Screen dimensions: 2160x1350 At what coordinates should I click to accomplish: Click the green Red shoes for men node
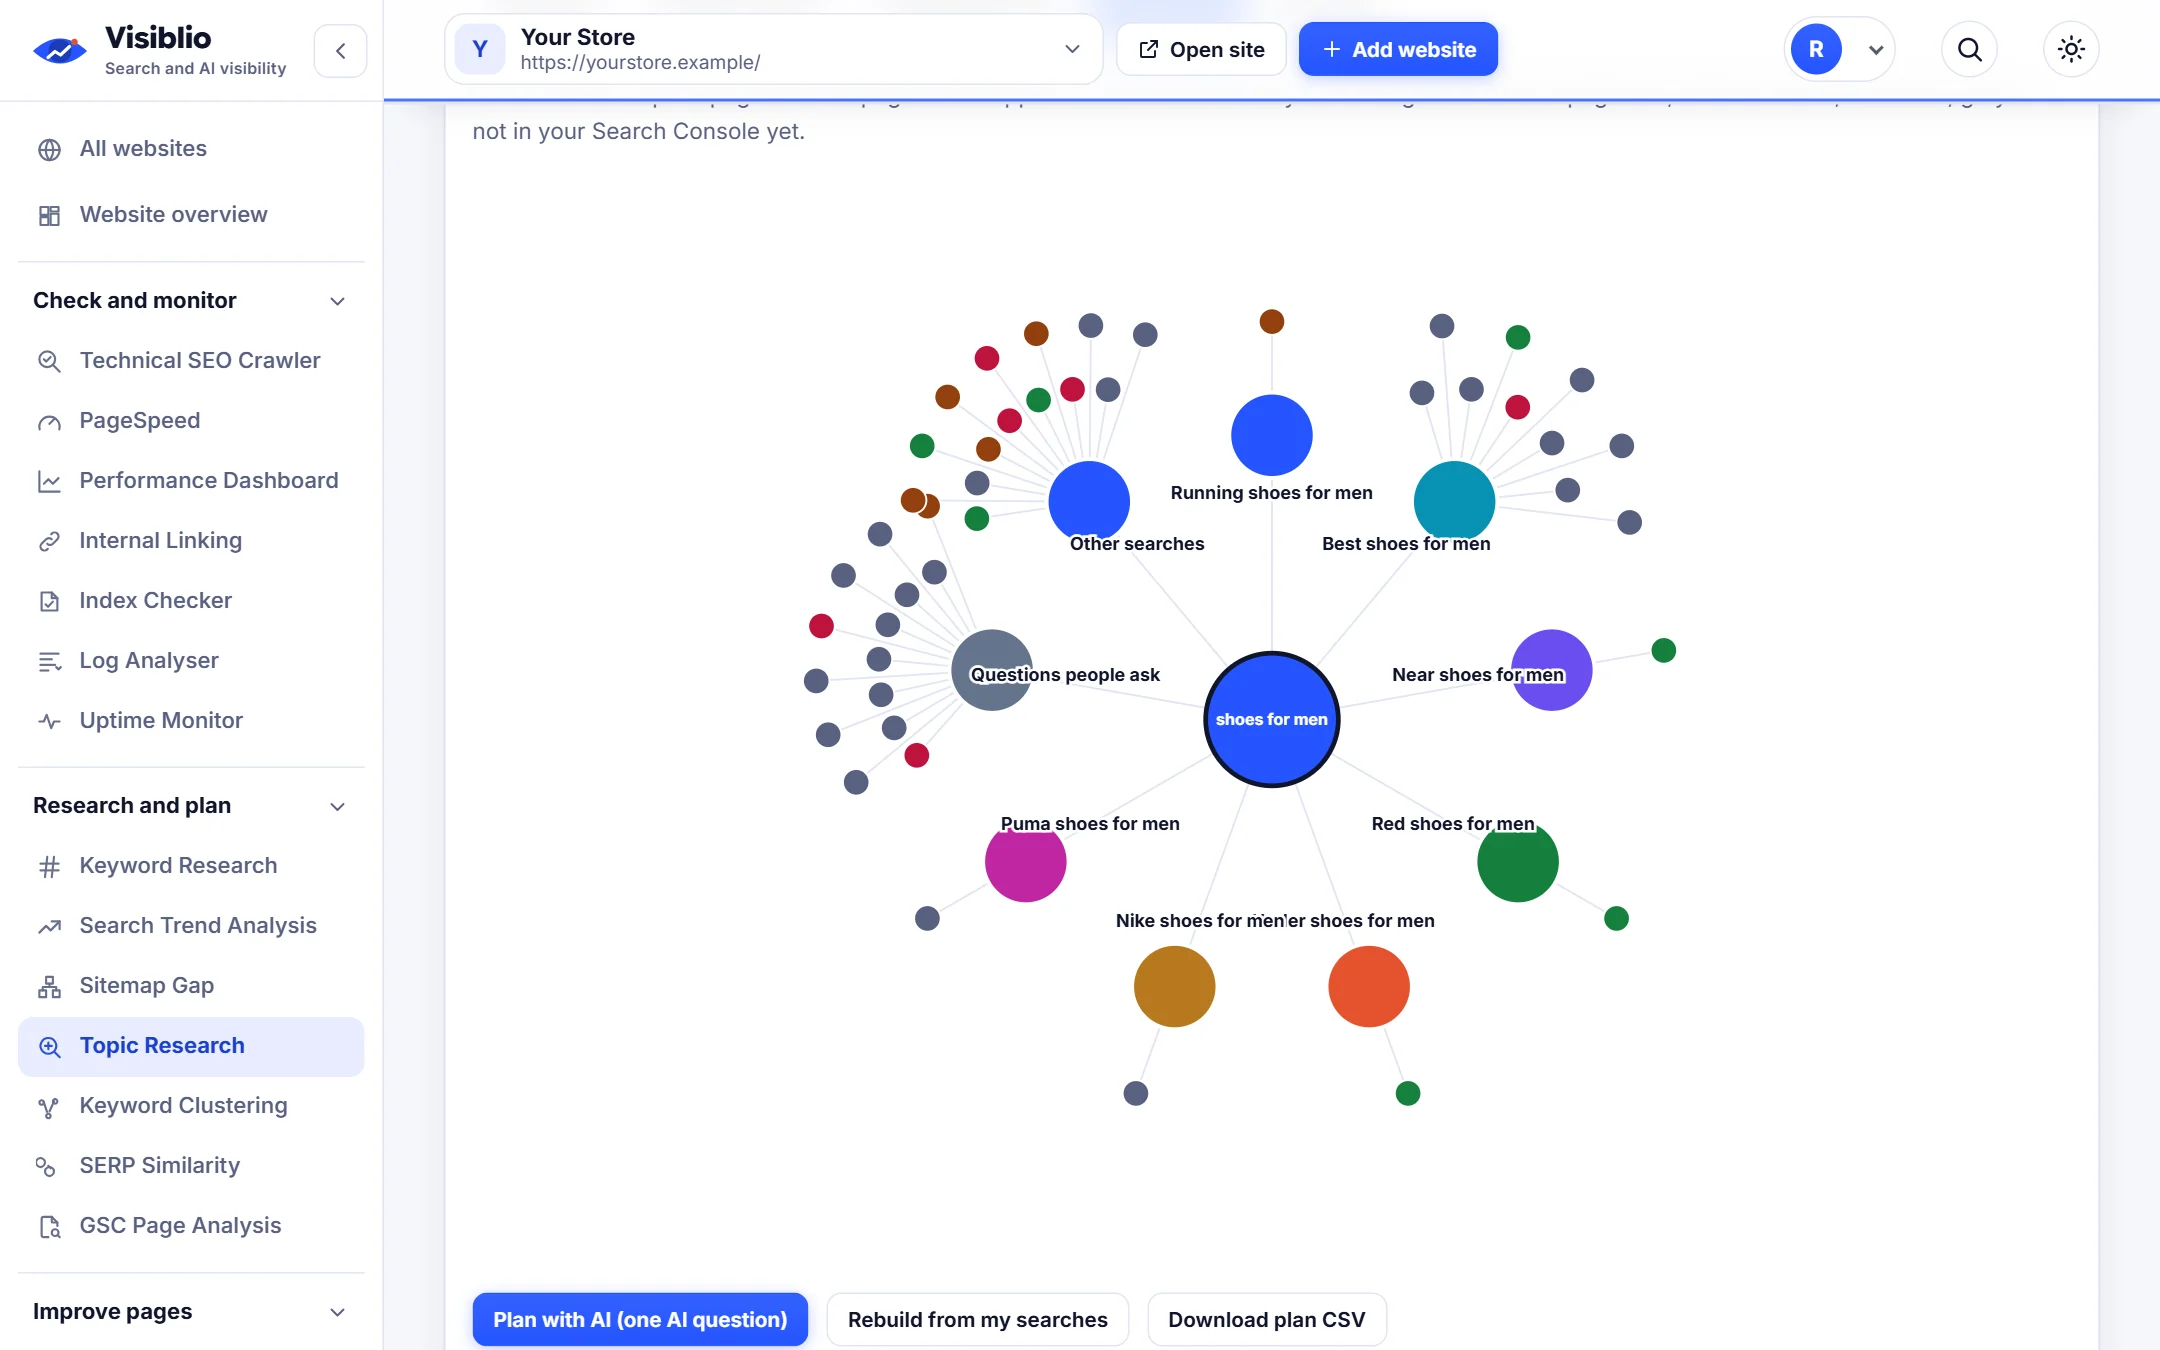(x=1518, y=862)
